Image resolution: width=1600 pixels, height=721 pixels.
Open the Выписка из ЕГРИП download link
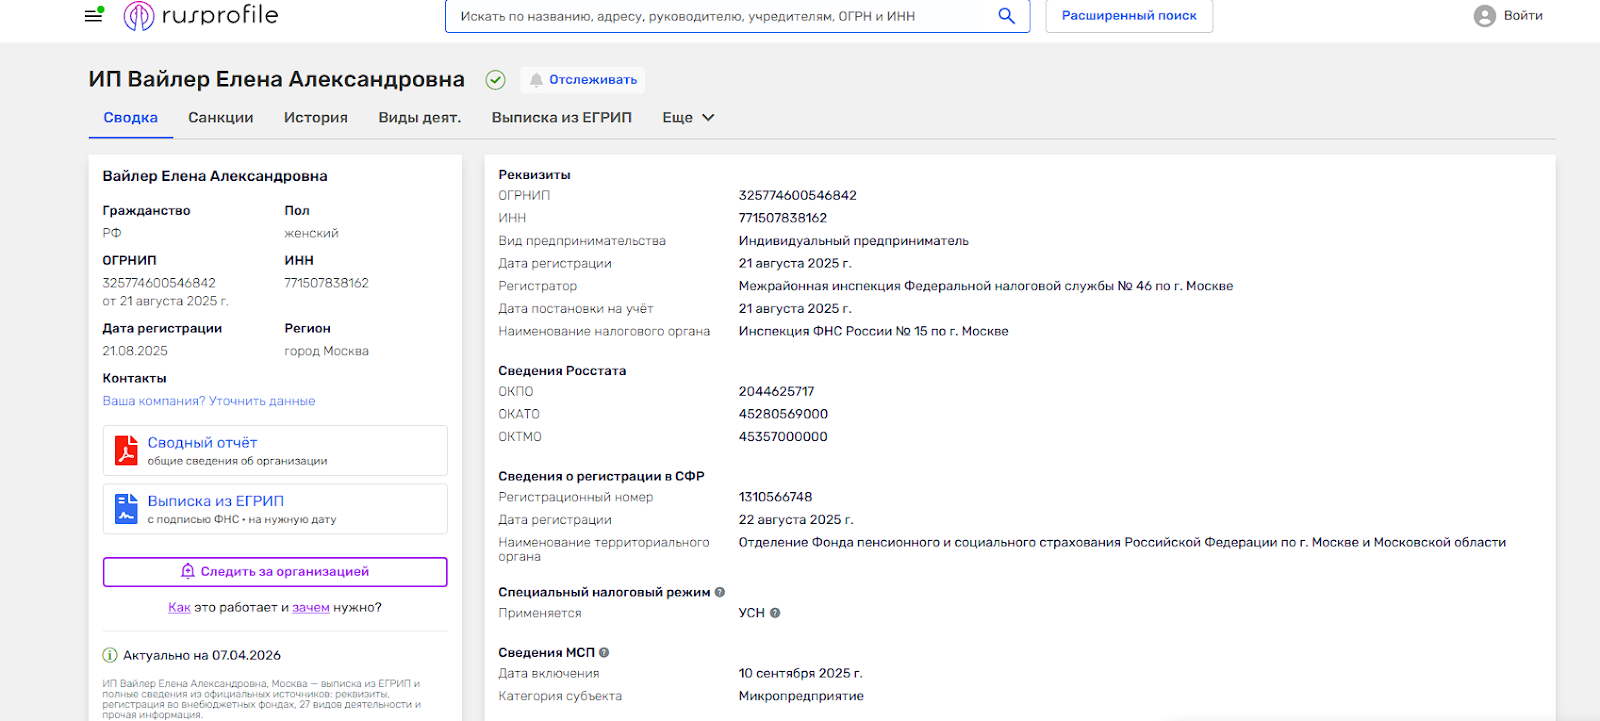click(x=216, y=501)
